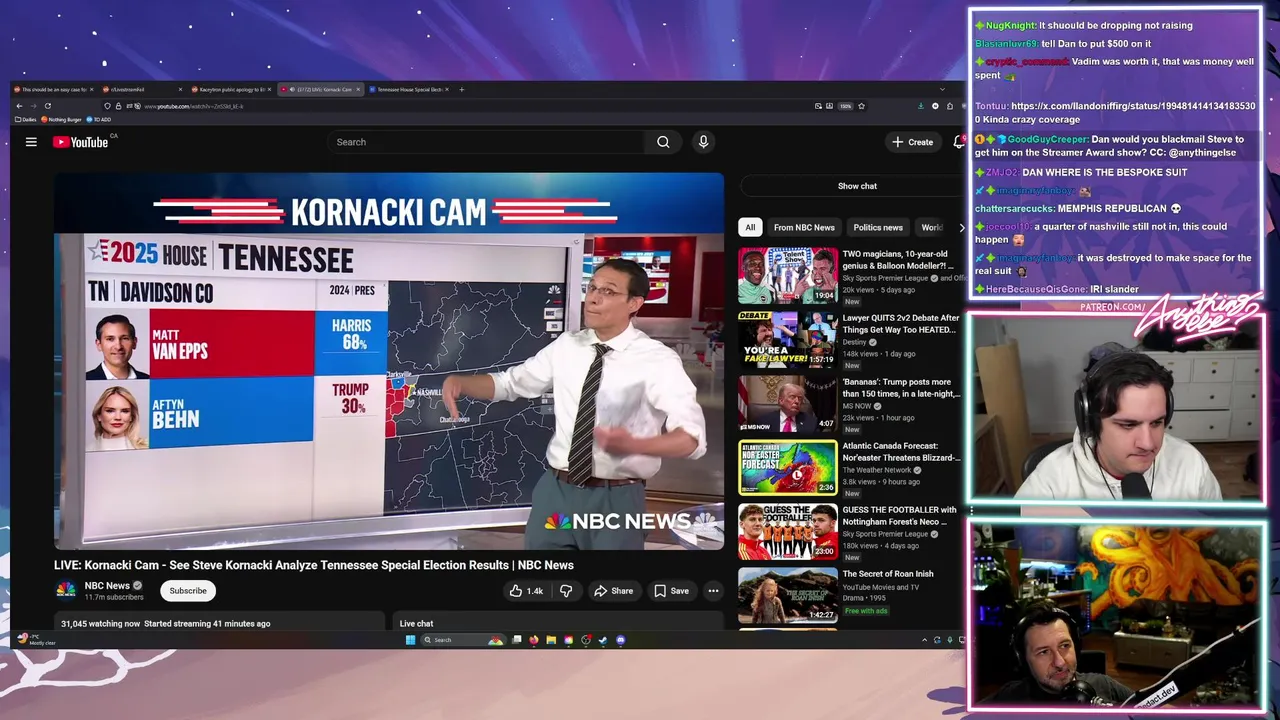This screenshot has height=720, width=1280.
Task: Select the All filter chip
Action: click(x=750, y=227)
